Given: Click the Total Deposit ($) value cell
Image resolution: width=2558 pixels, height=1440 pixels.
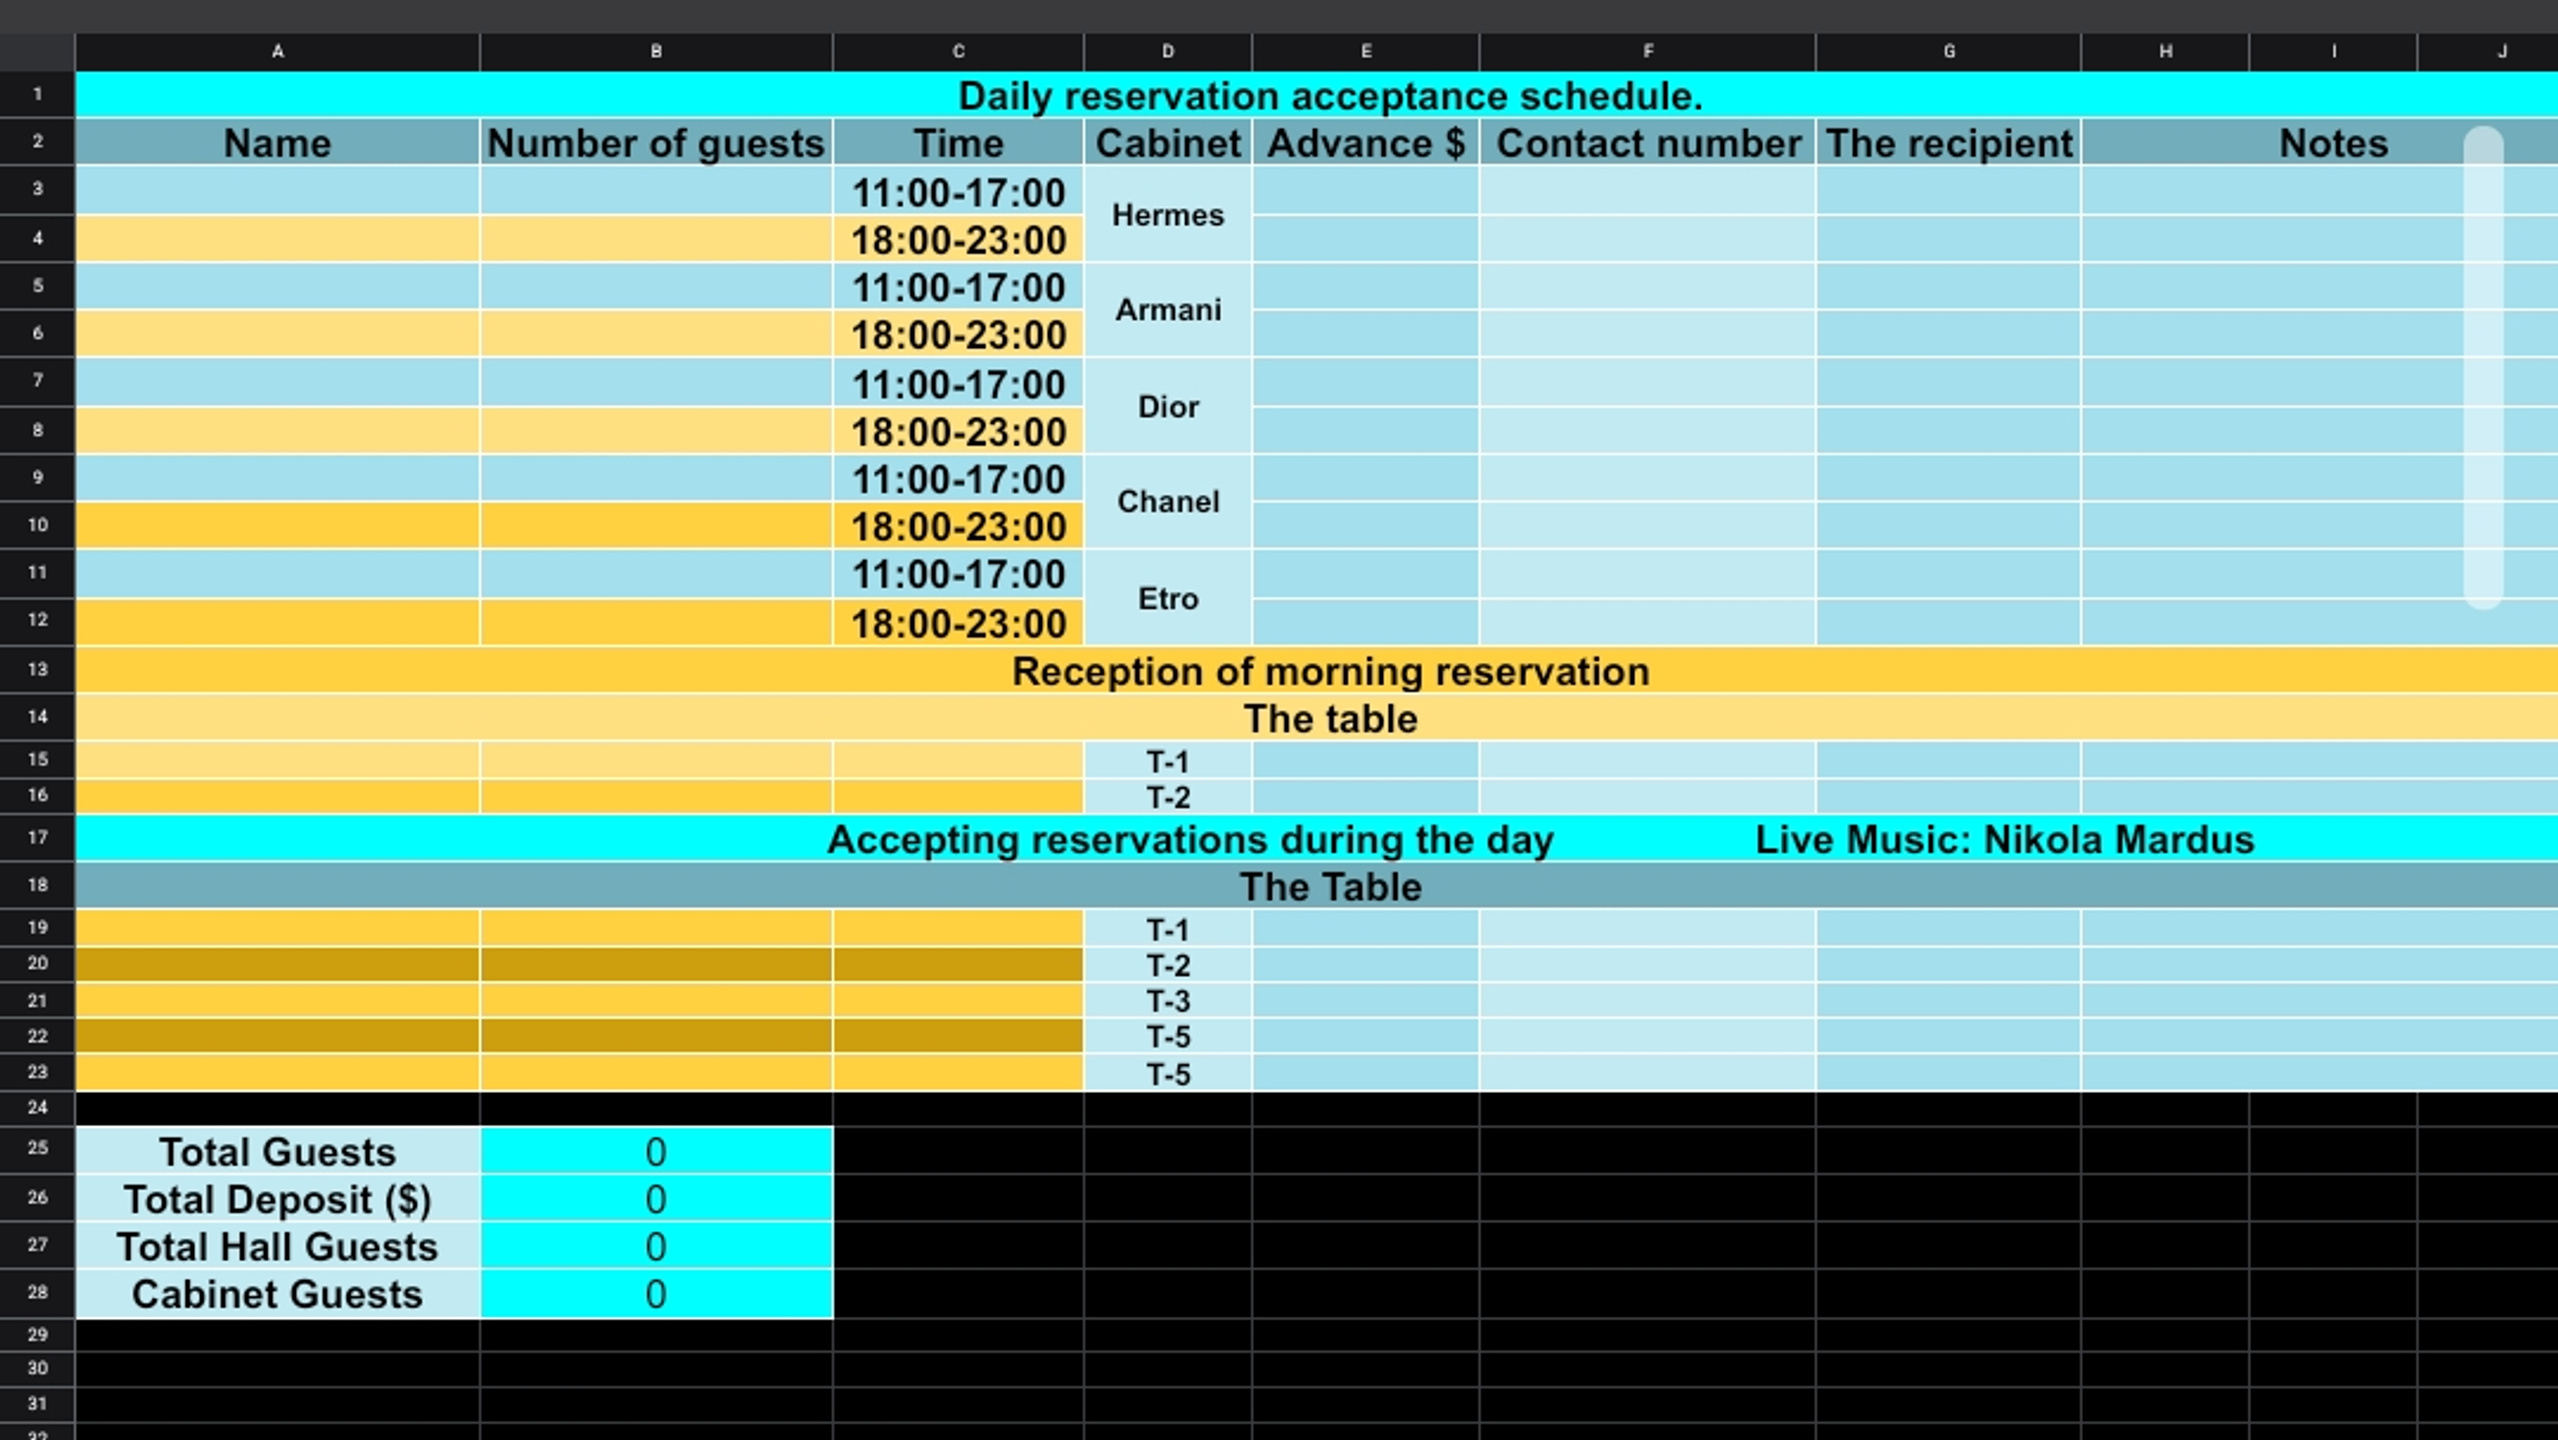Looking at the screenshot, I should 656,1198.
